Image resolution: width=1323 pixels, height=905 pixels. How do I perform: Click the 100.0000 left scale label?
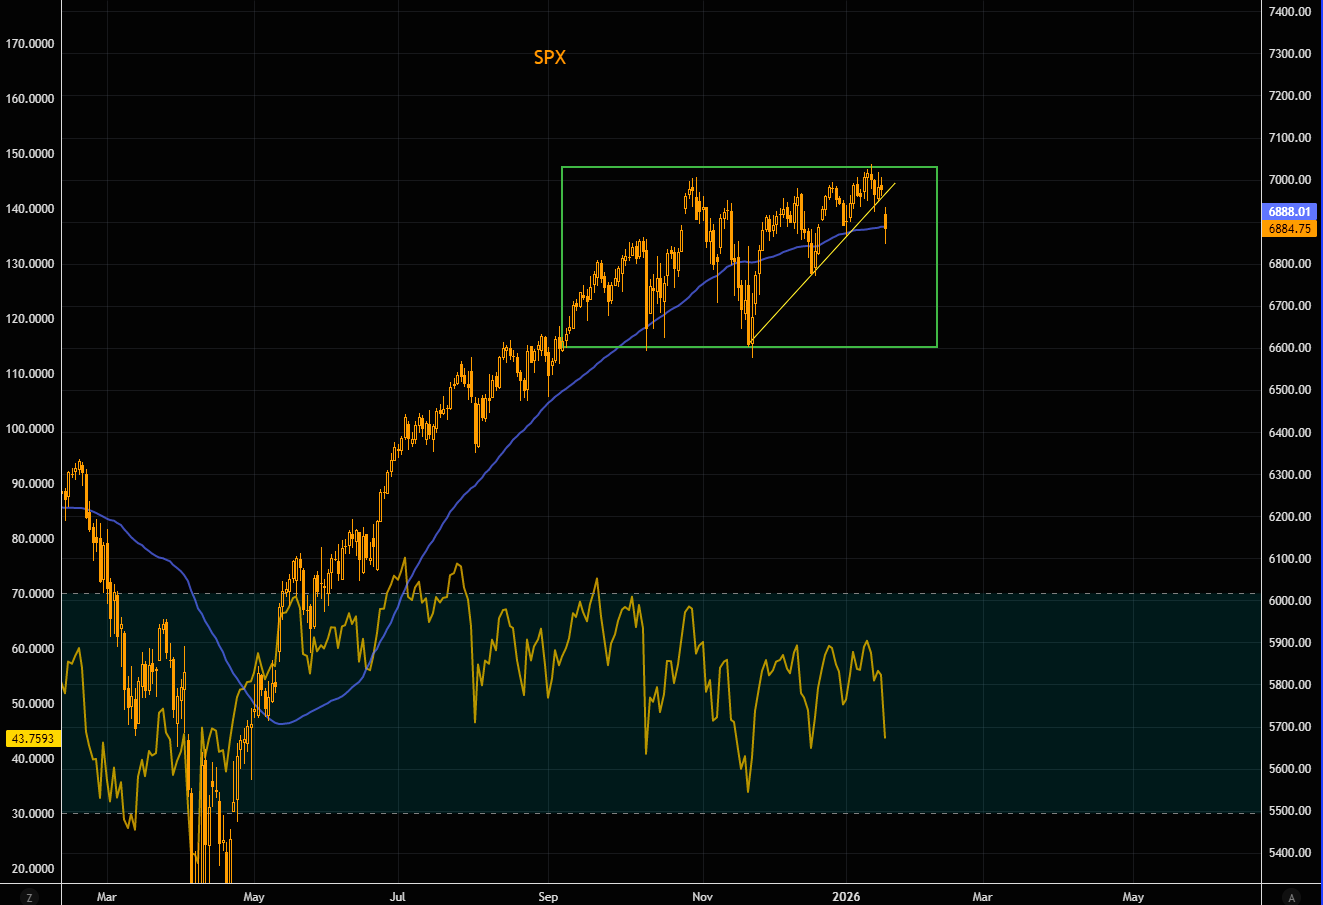[x=29, y=429]
